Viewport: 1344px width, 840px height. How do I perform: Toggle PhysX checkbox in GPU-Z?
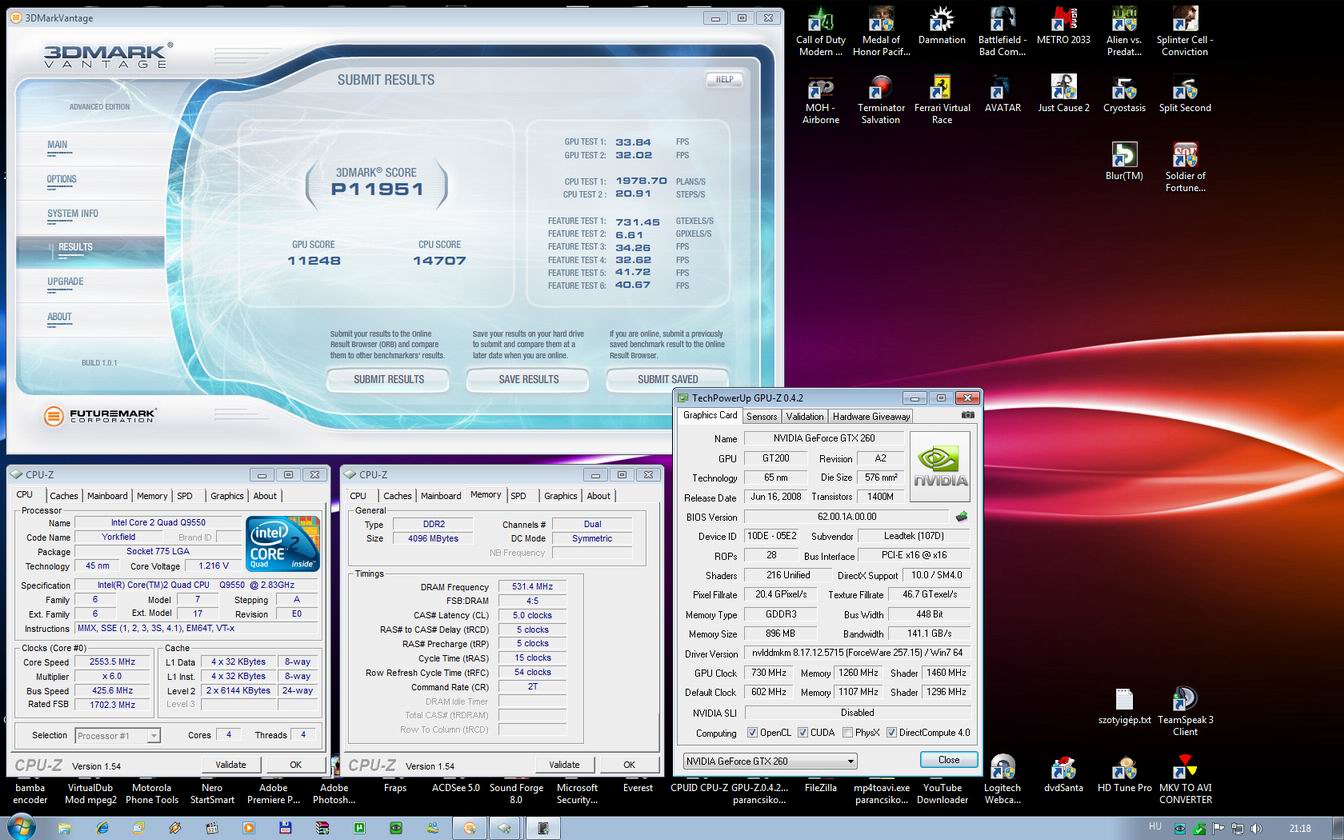[847, 733]
